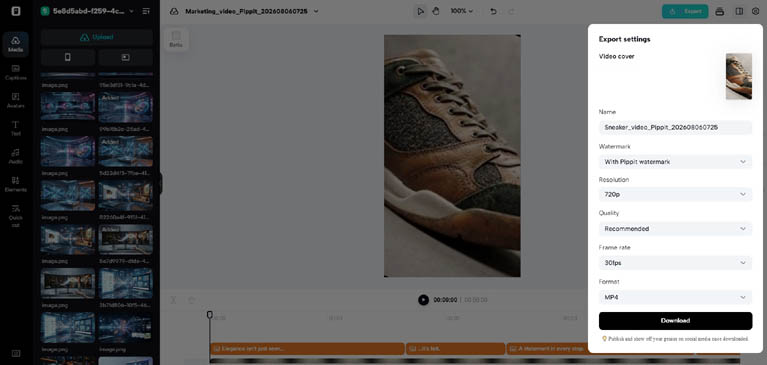Click the Export button

pos(685,11)
